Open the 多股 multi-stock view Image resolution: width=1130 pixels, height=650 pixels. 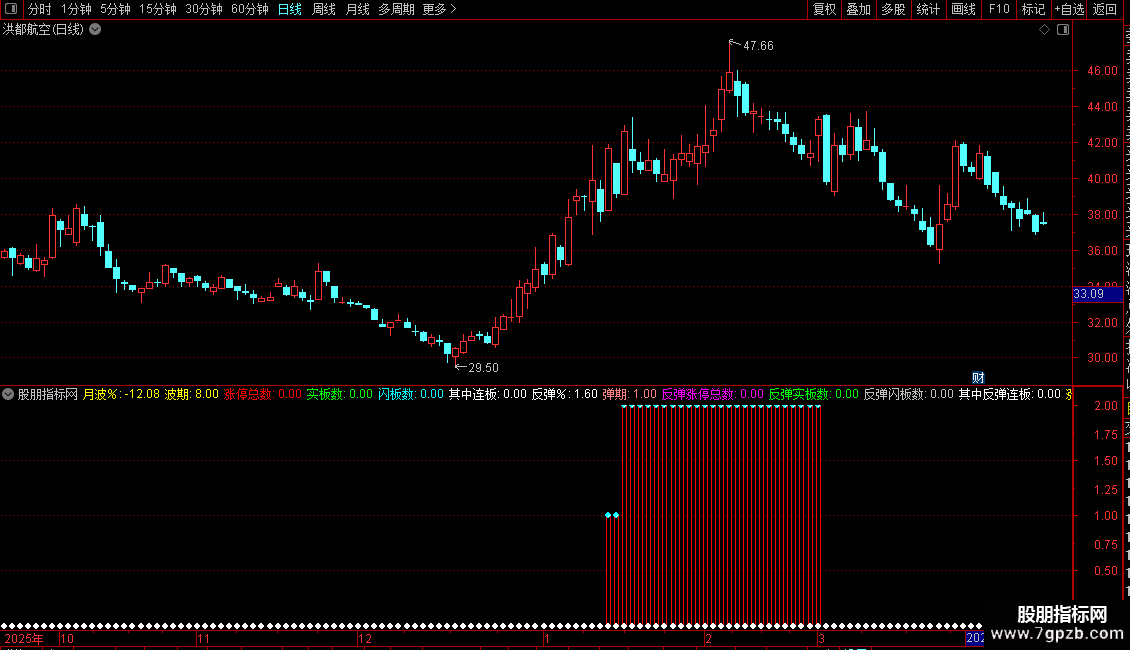pos(894,9)
